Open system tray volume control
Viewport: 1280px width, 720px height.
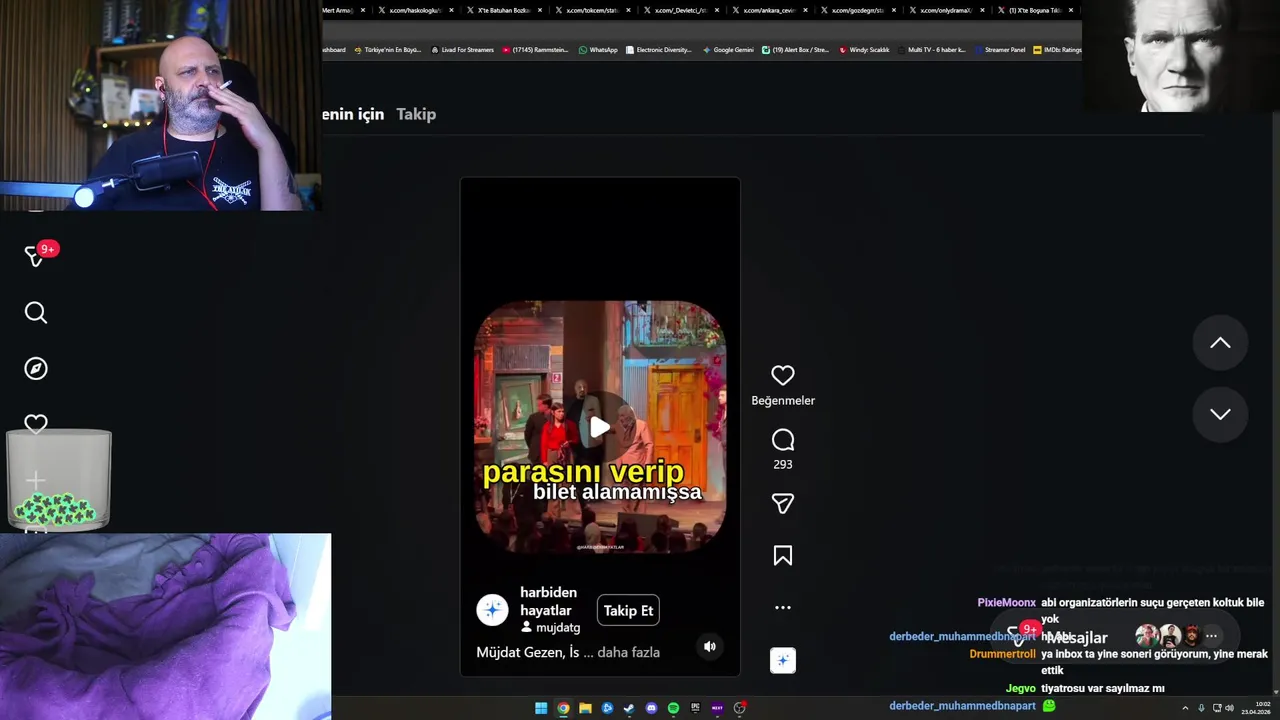[1229, 708]
